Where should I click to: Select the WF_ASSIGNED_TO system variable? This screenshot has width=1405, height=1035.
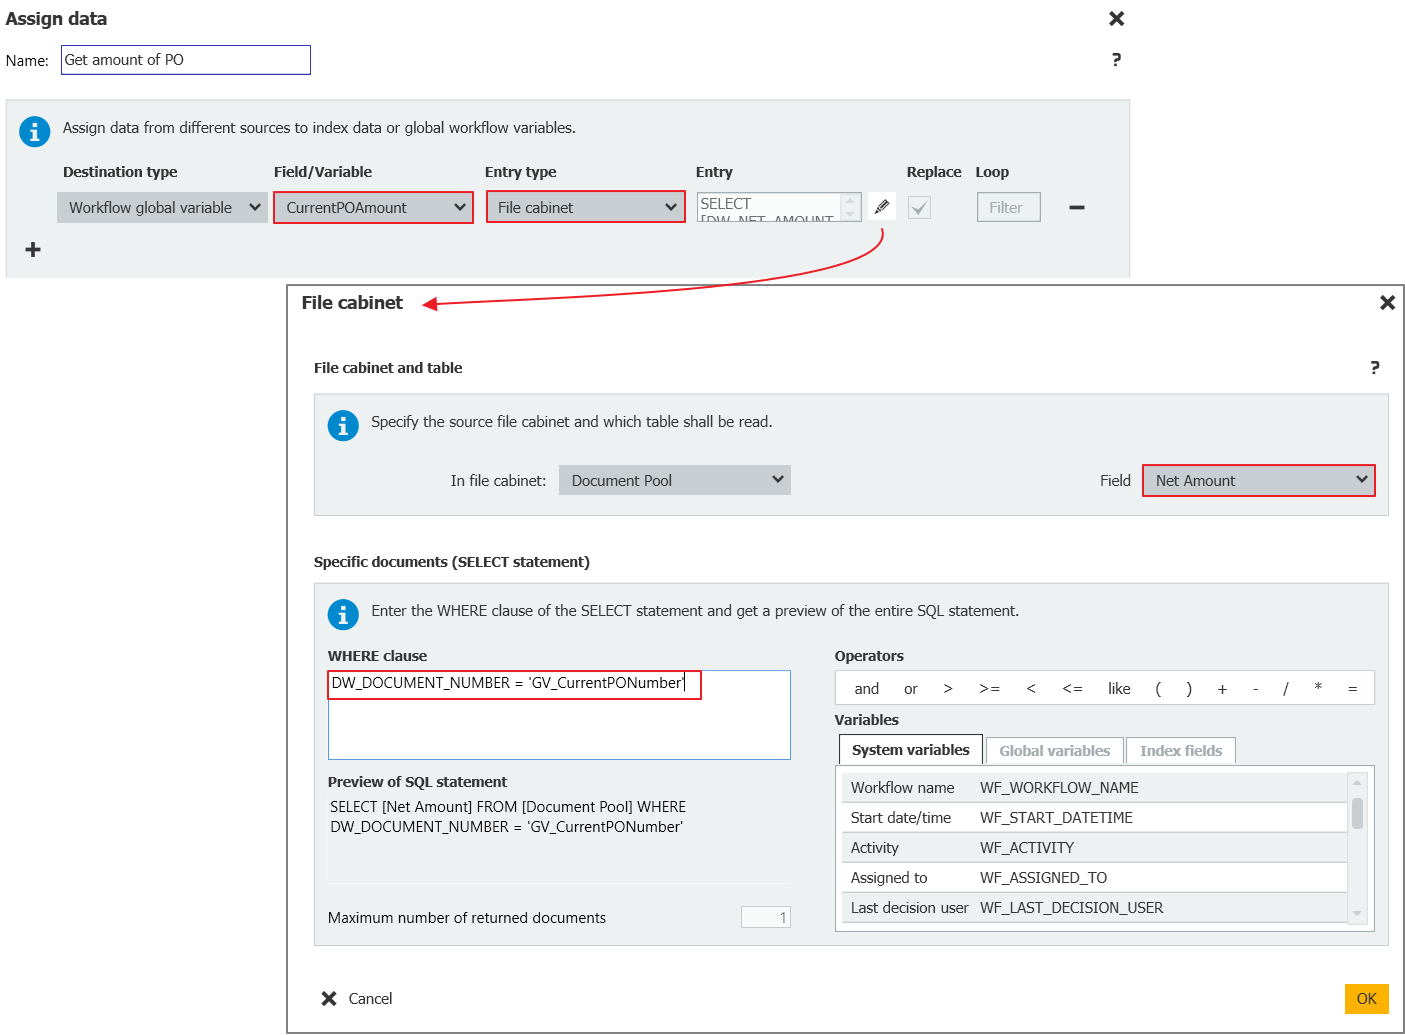1042,877
